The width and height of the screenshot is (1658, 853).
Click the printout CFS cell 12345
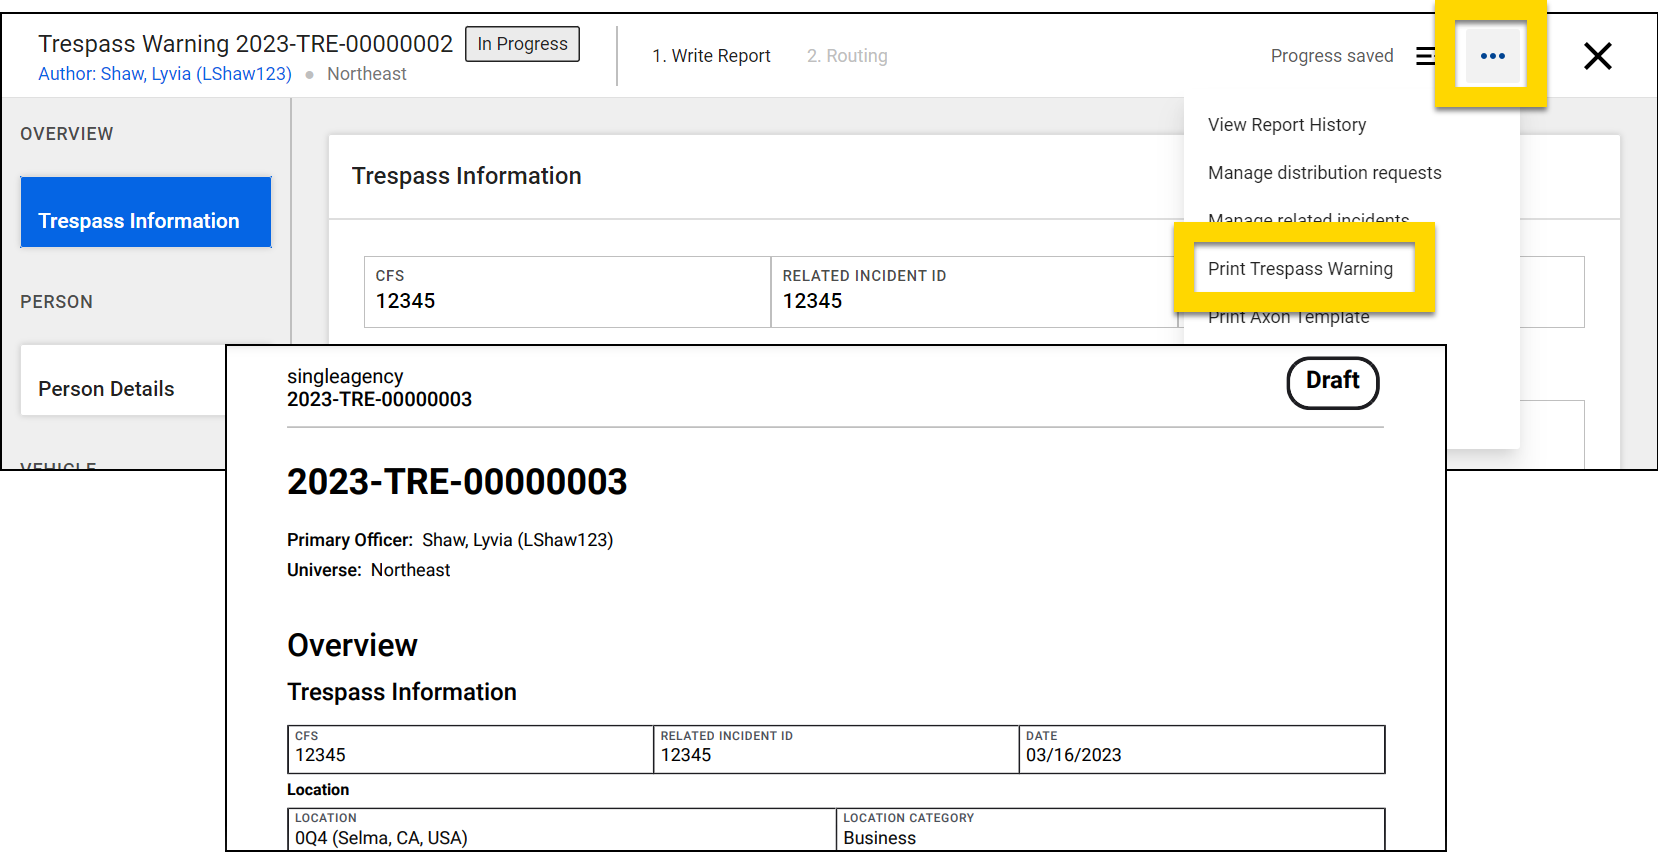(470, 749)
